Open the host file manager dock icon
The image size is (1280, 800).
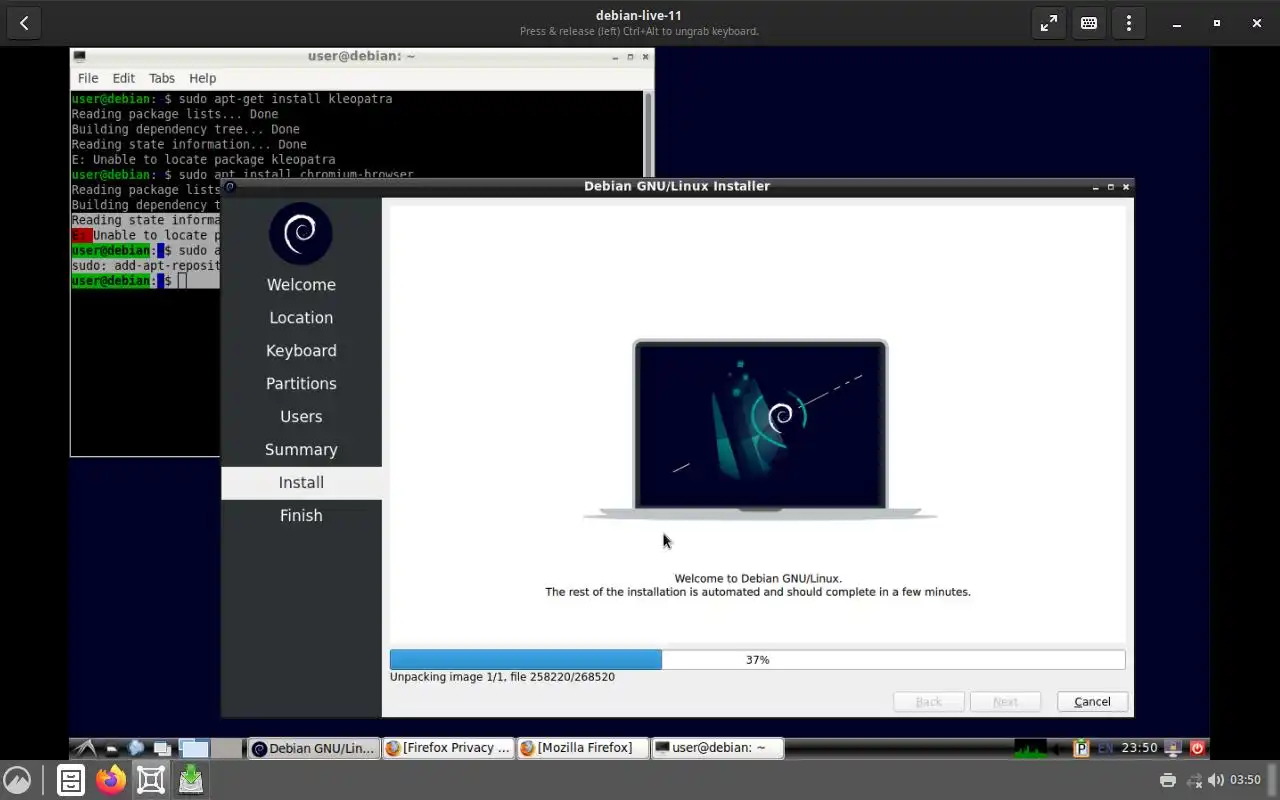71,780
